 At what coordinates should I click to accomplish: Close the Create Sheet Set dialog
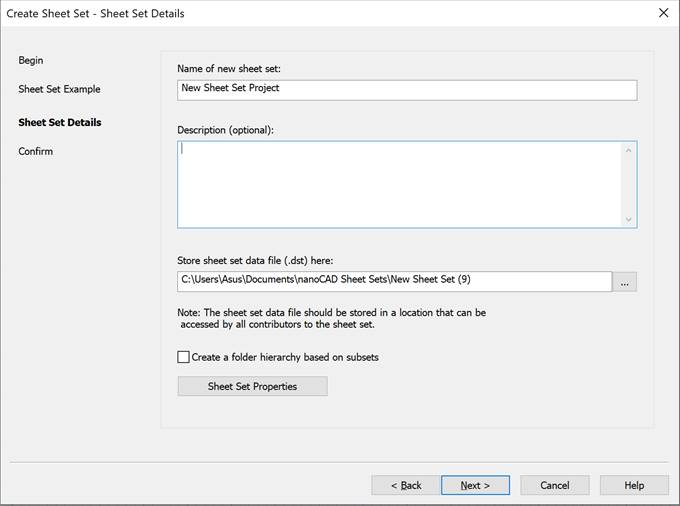click(x=663, y=13)
